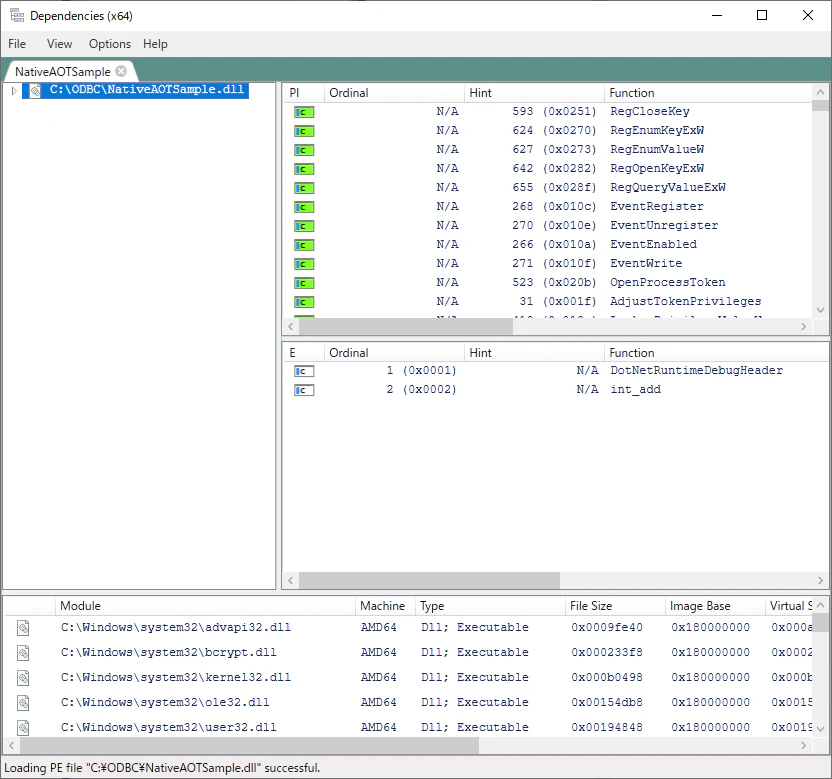The width and height of the screenshot is (832, 779).
Task: Click the export icon beside int_add
Action: pos(304,391)
